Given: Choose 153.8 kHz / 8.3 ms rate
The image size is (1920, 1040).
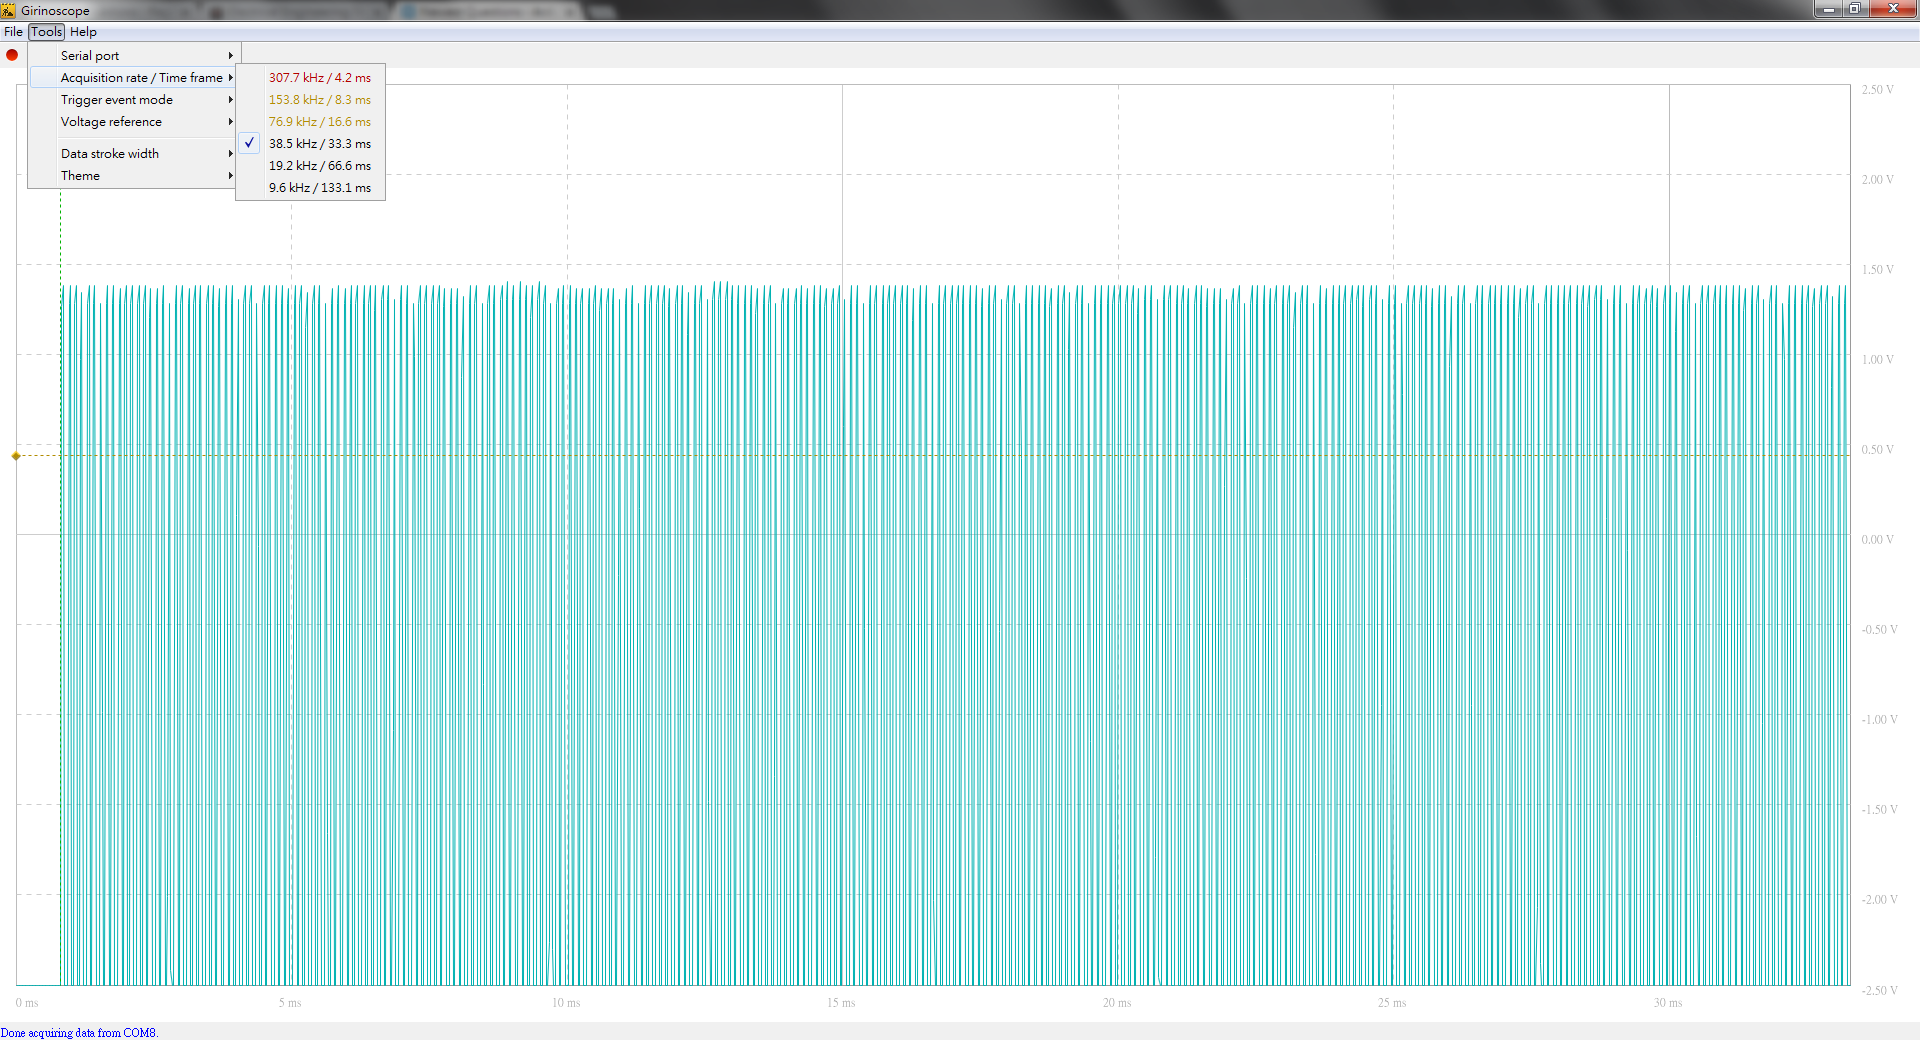Looking at the screenshot, I should click(x=311, y=100).
